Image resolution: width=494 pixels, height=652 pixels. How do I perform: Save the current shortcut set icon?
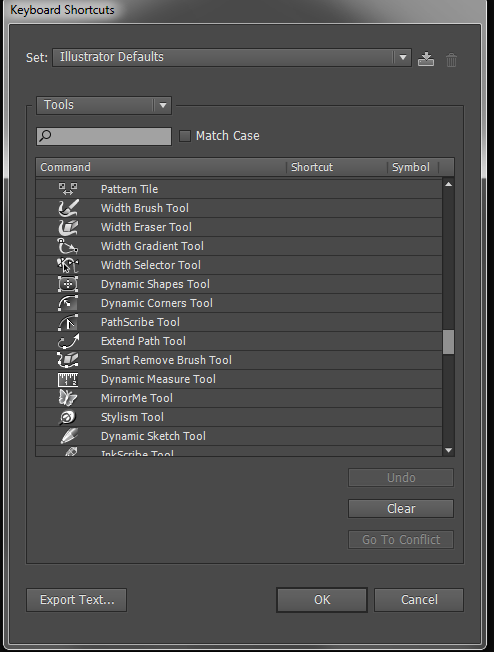pyautogui.click(x=426, y=59)
